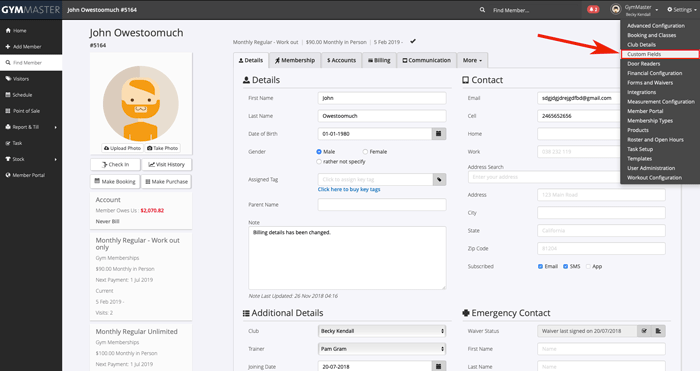Open the Trainer dropdown showing Pam Gram
This screenshot has width=700, height=371.
(x=382, y=349)
